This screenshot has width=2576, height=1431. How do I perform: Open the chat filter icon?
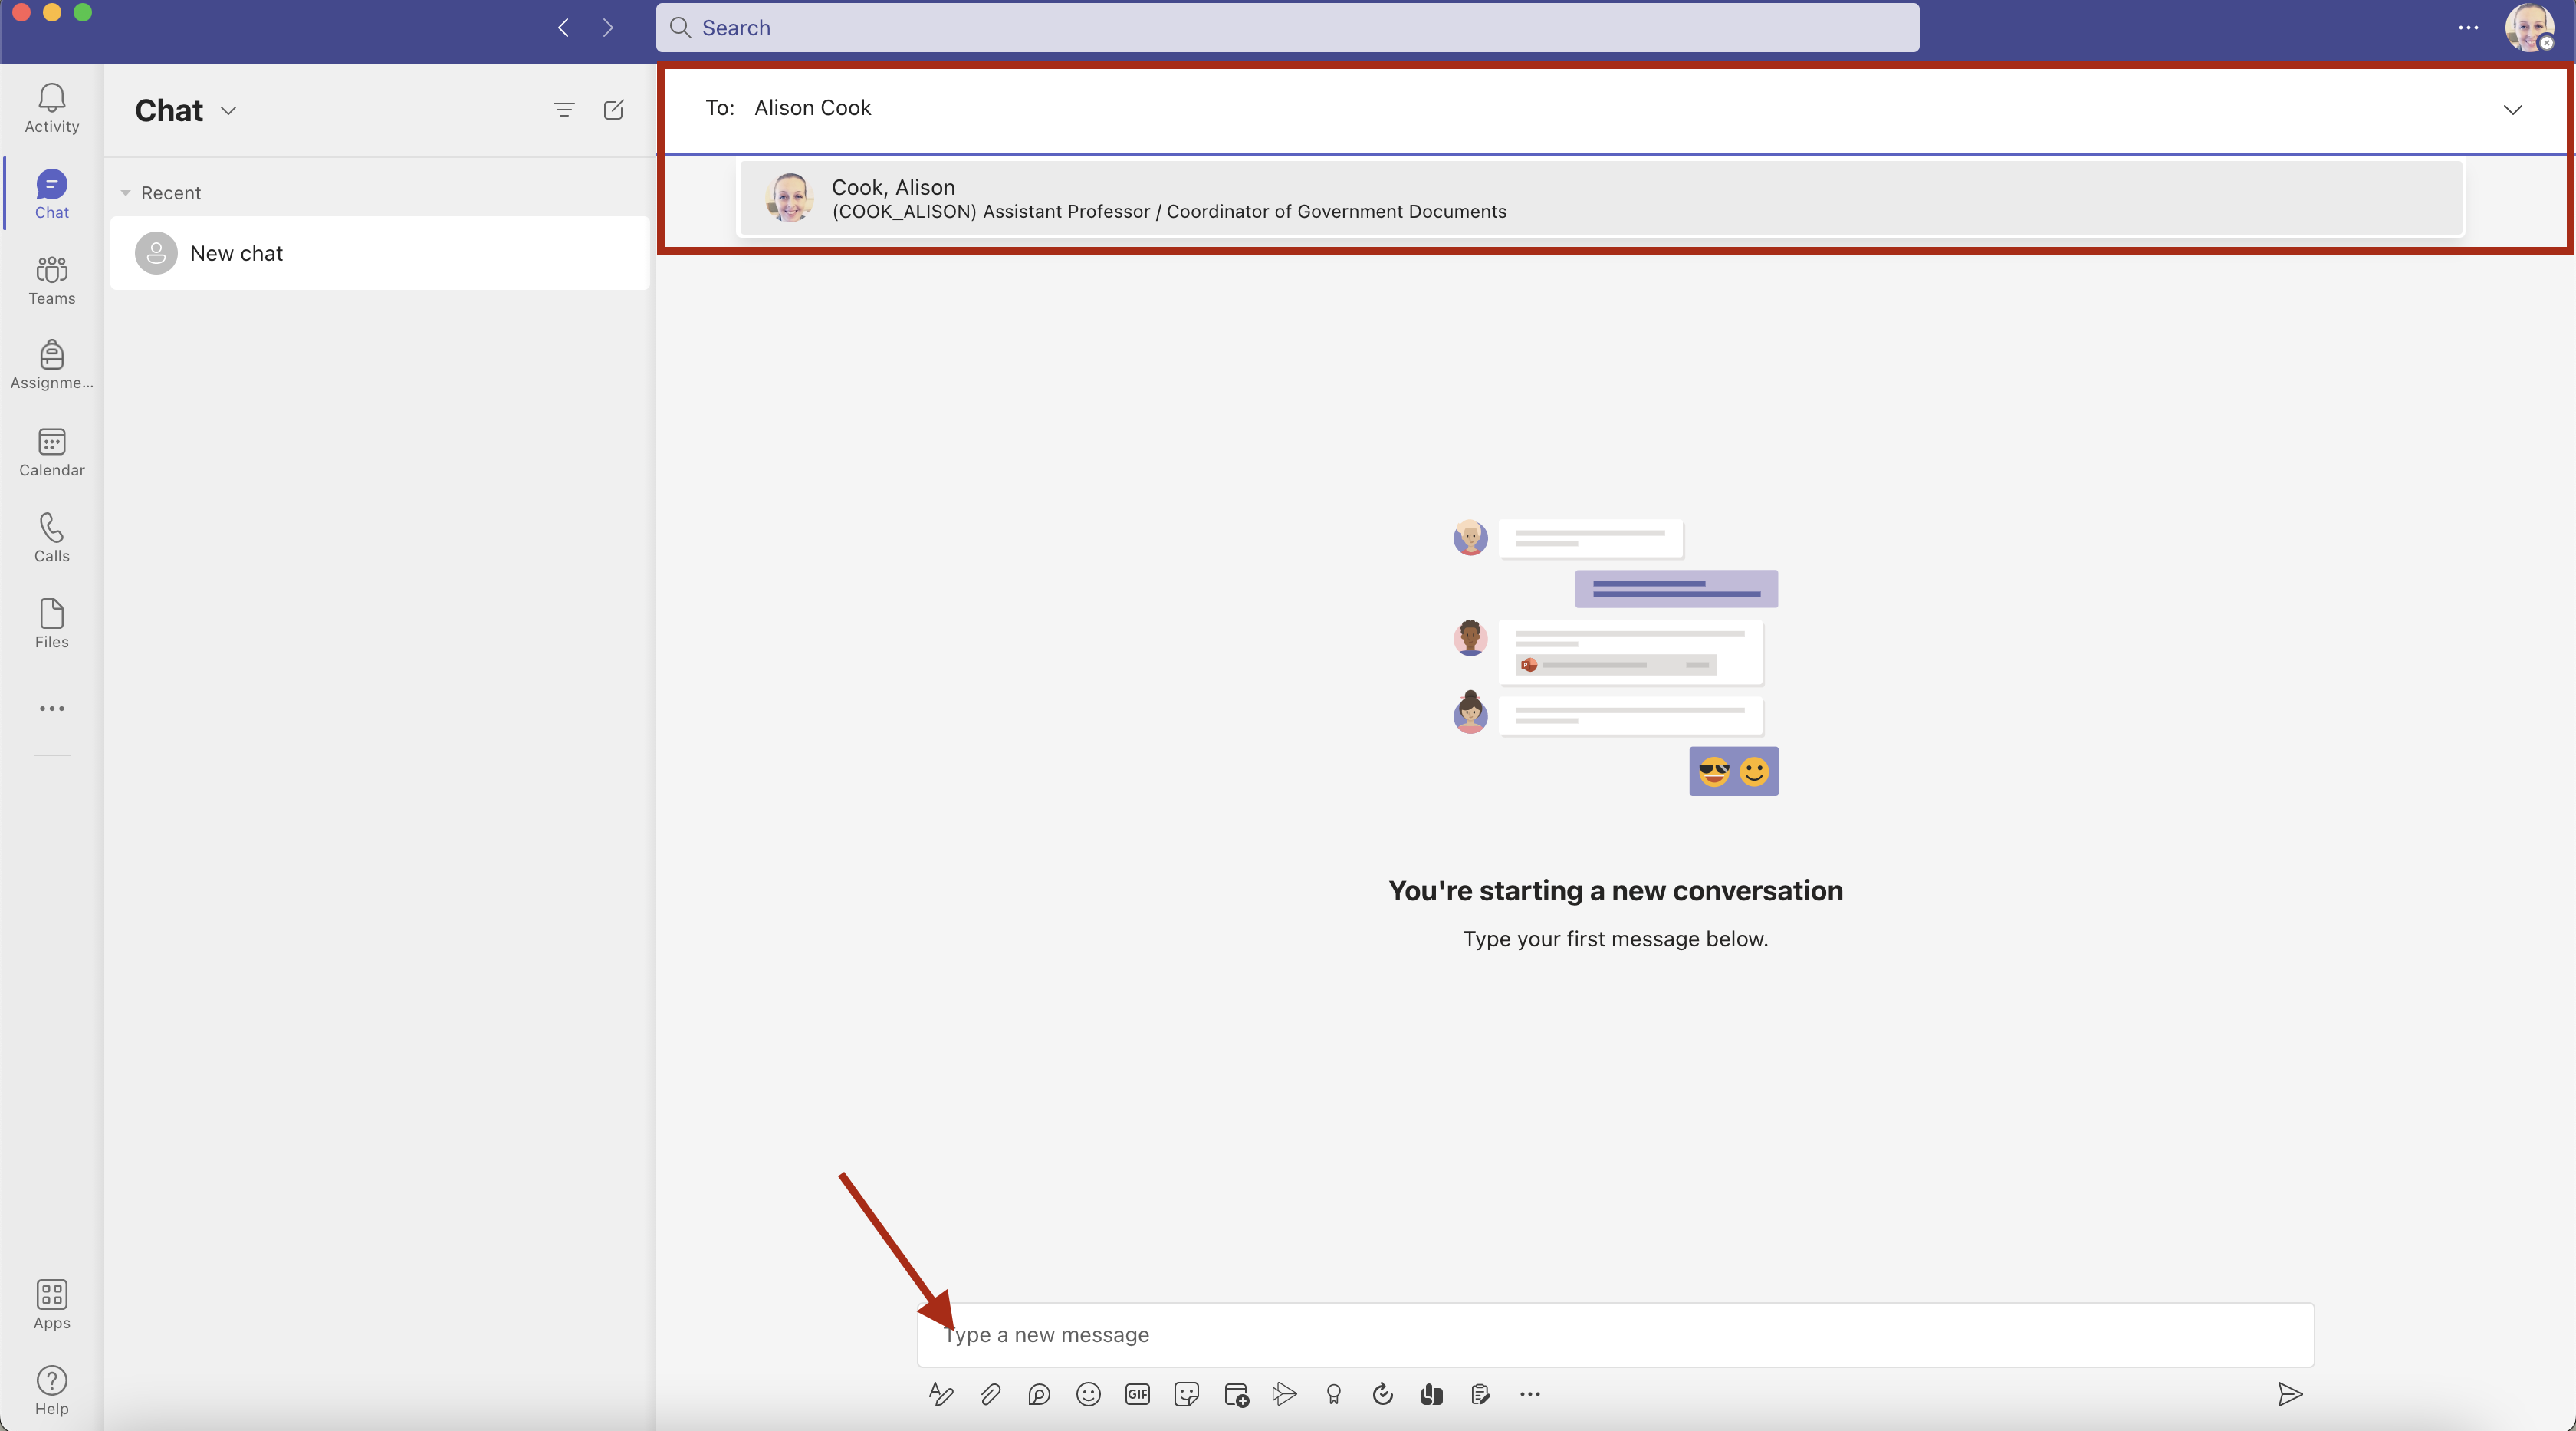[564, 110]
